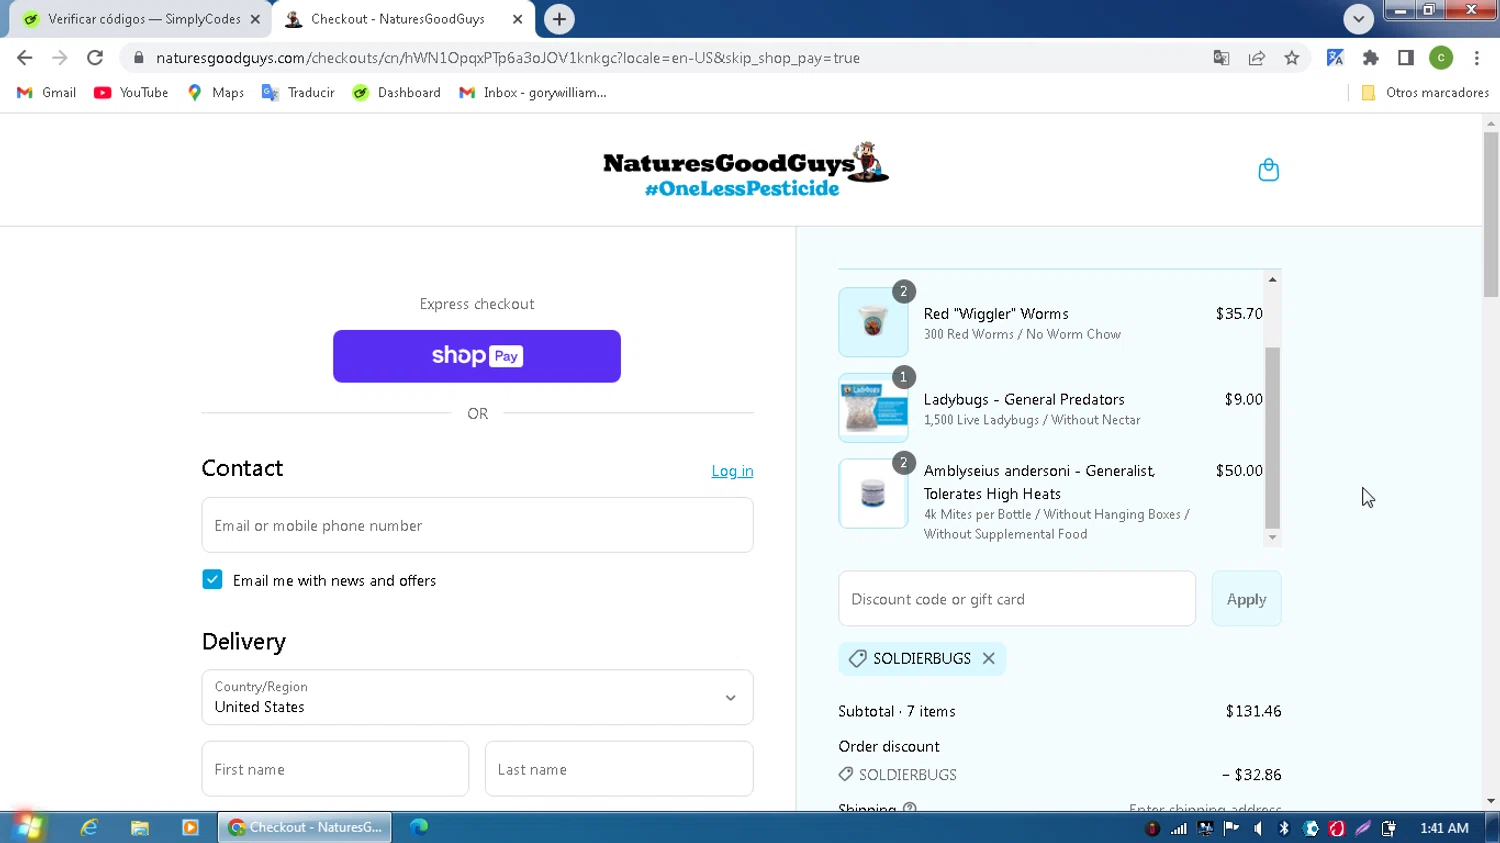Click the address bar URL
The width and height of the screenshot is (1500, 843).
tap(508, 58)
